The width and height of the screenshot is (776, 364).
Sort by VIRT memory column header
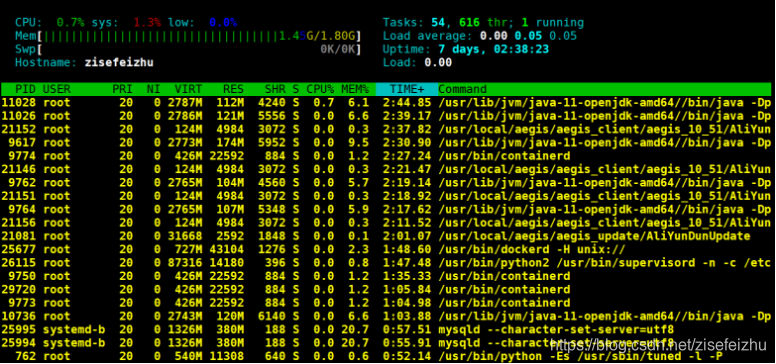pos(189,90)
